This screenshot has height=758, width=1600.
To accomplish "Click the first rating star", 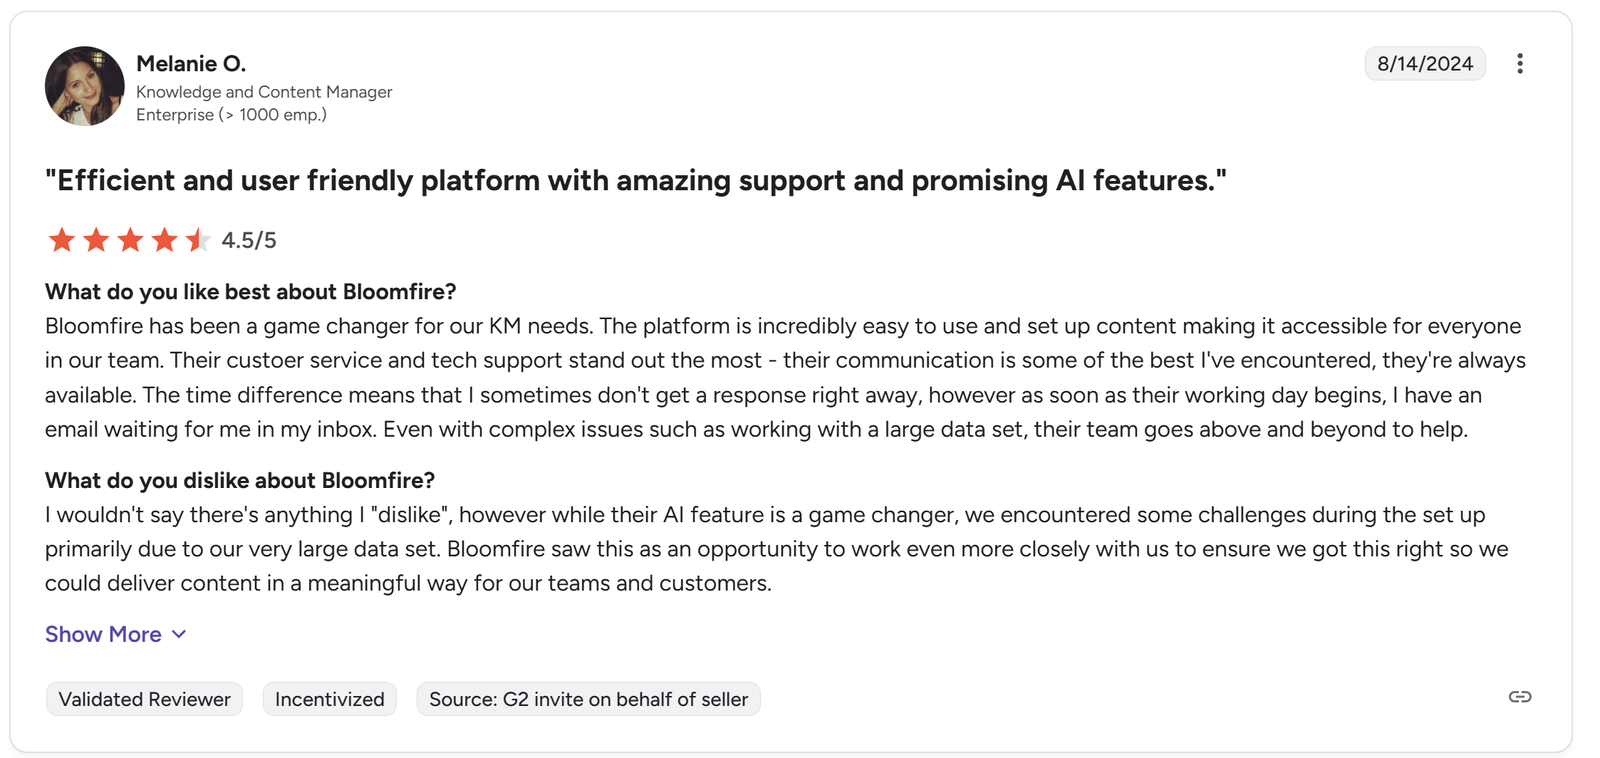I will [x=62, y=240].
